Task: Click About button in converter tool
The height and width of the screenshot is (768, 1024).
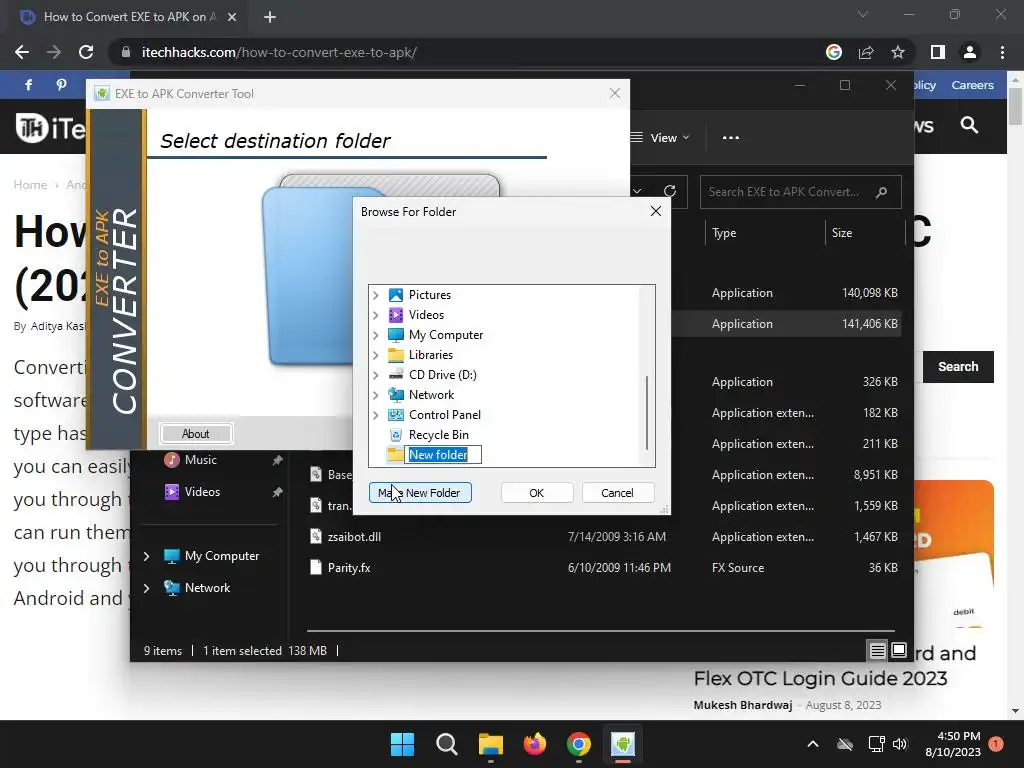Action: (x=195, y=434)
